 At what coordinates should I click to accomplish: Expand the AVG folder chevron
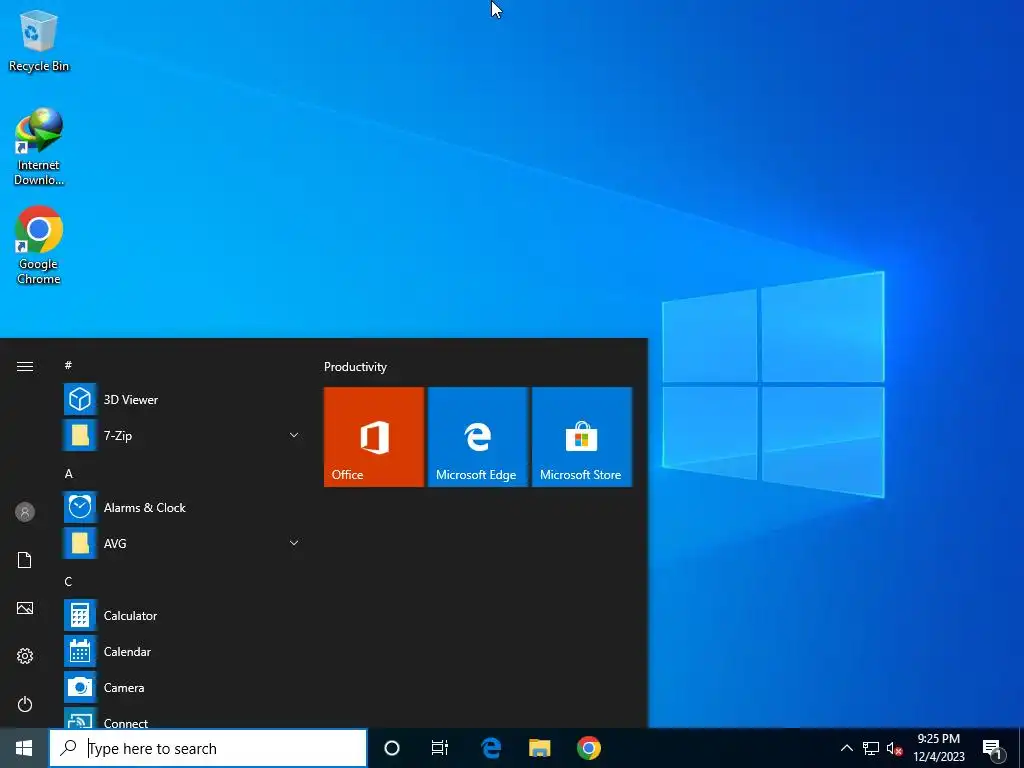pyautogui.click(x=294, y=543)
